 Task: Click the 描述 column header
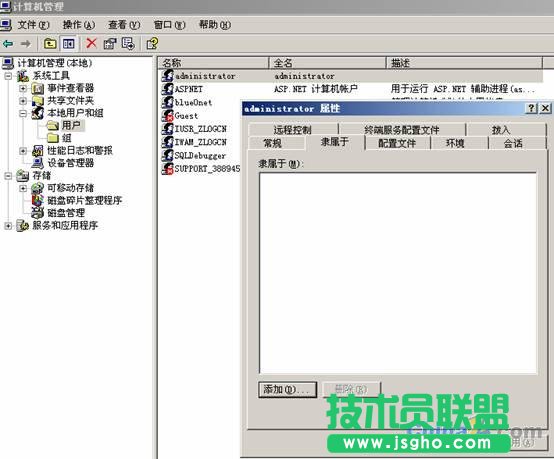coord(464,63)
